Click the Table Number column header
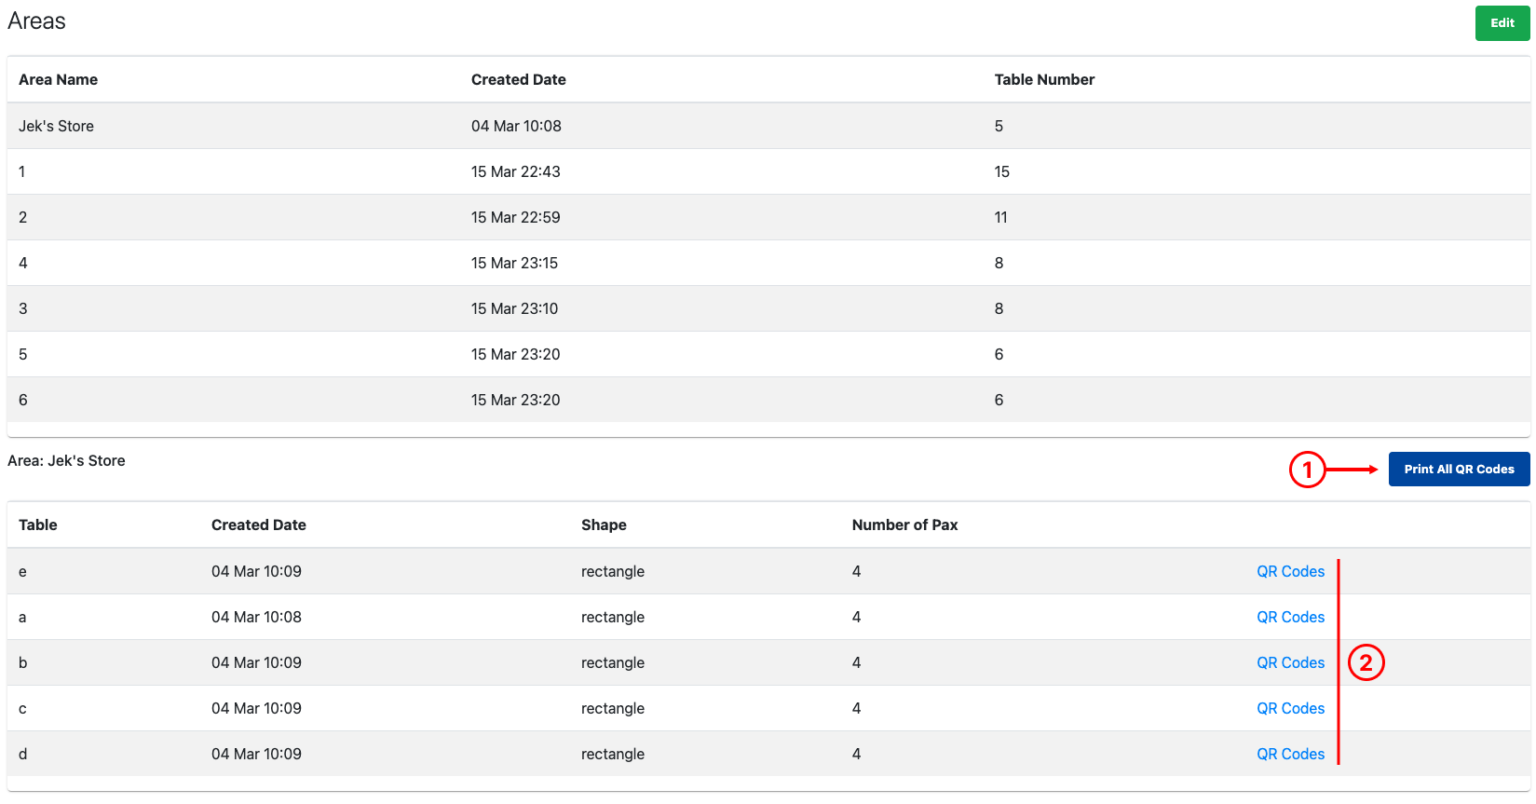The width and height of the screenshot is (1536, 804). click(1044, 79)
